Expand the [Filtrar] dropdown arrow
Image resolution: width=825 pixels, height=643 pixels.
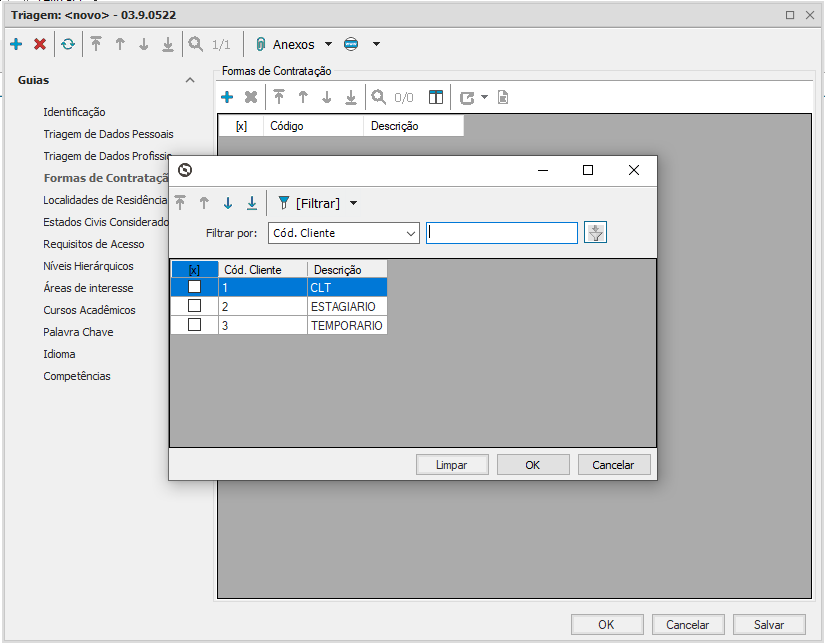(x=353, y=203)
